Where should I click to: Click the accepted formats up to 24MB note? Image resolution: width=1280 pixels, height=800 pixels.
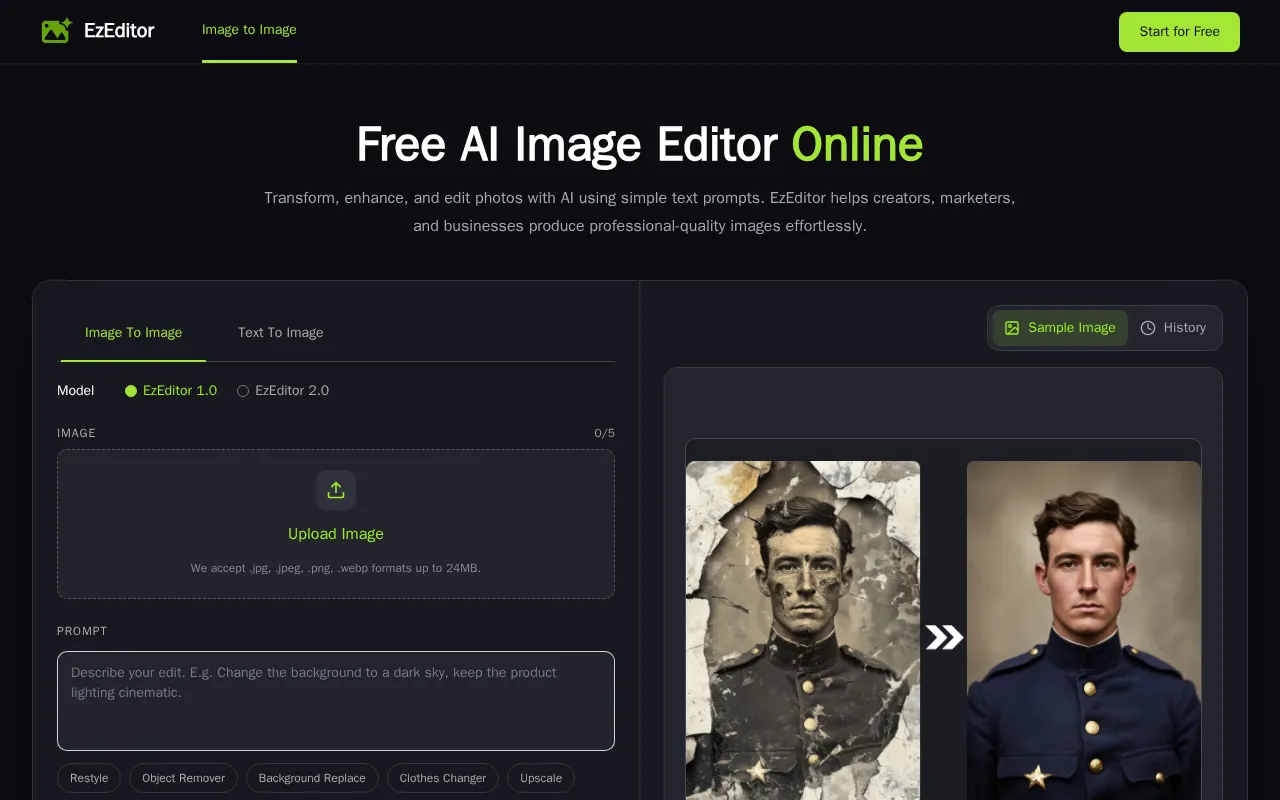[336, 568]
